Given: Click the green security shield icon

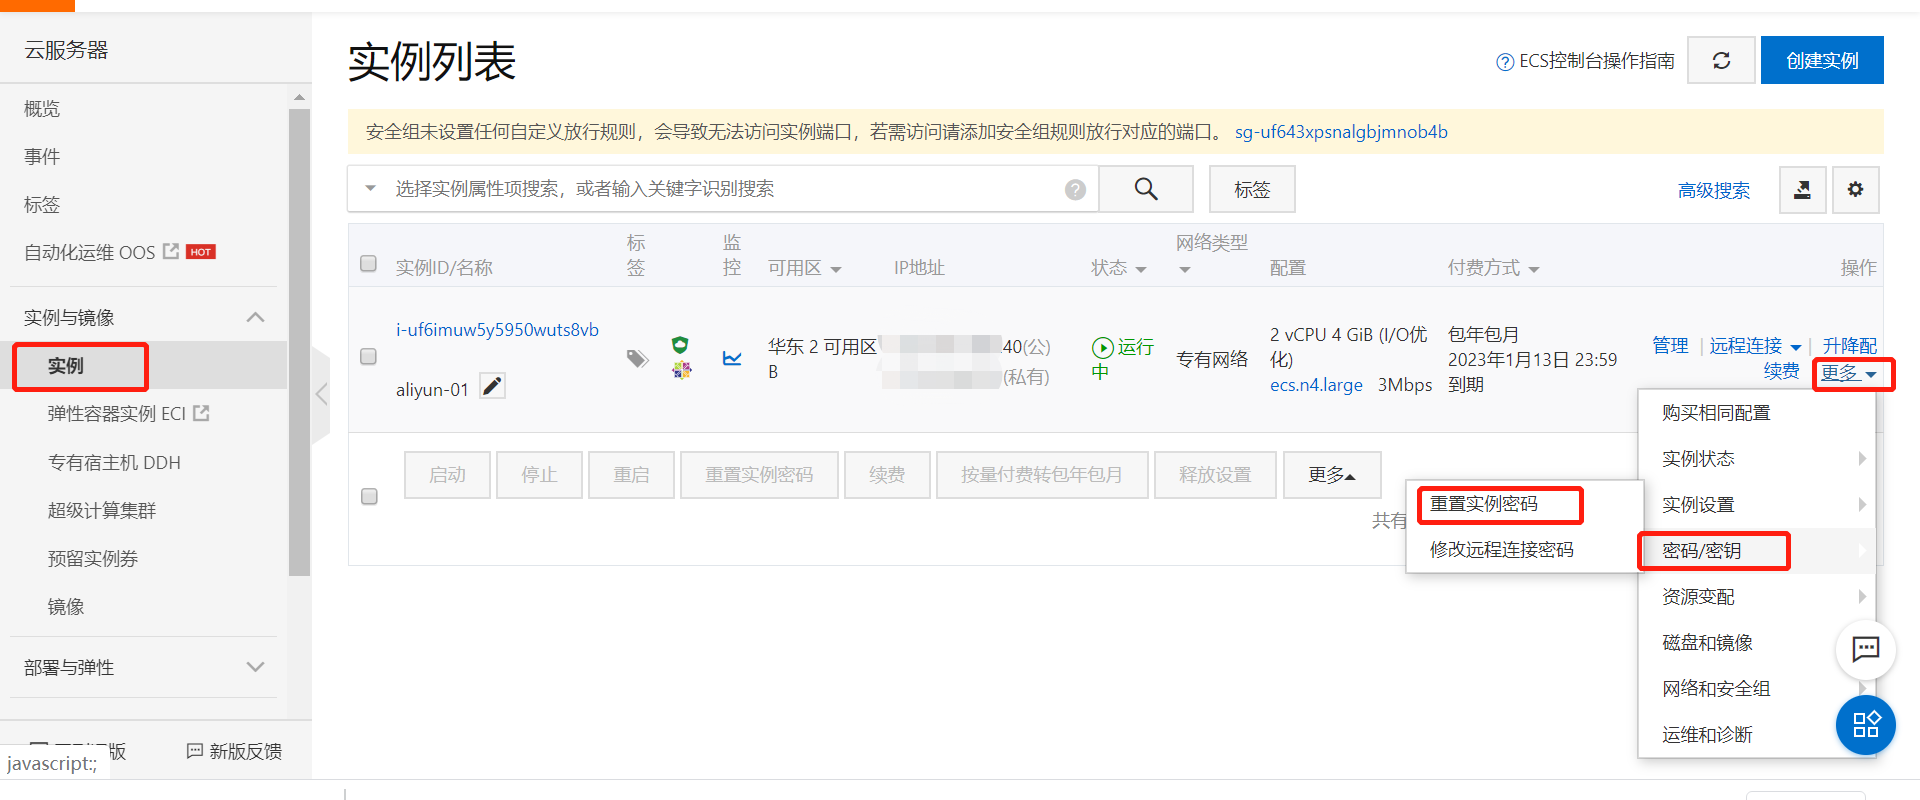Looking at the screenshot, I should 680,345.
